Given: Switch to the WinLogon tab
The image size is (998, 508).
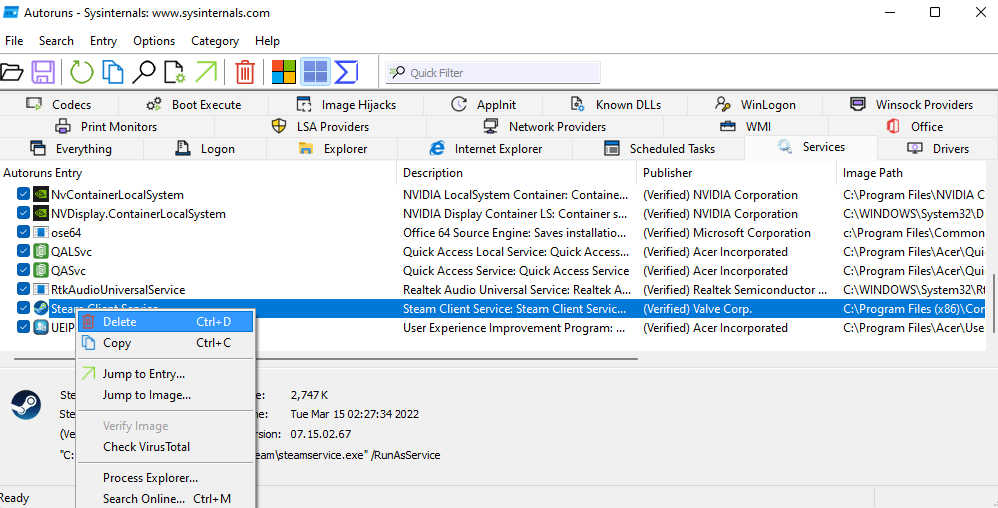Looking at the screenshot, I should (756, 105).
